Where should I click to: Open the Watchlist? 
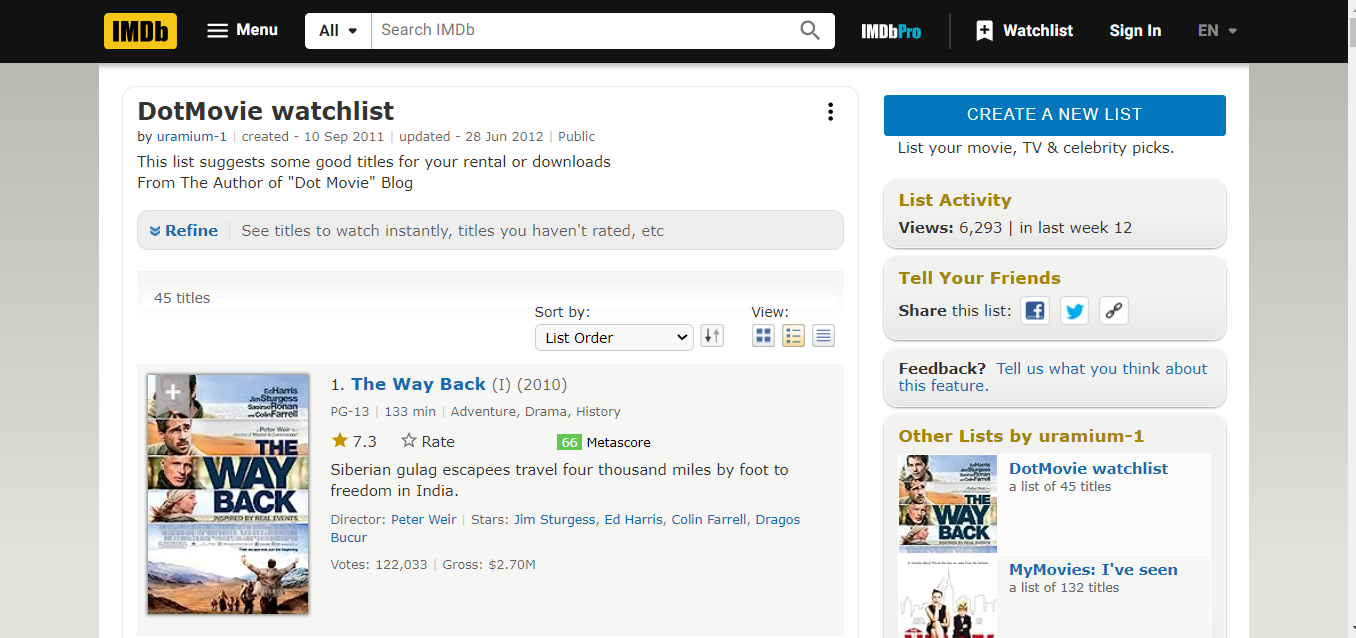tap(1024, 31)
